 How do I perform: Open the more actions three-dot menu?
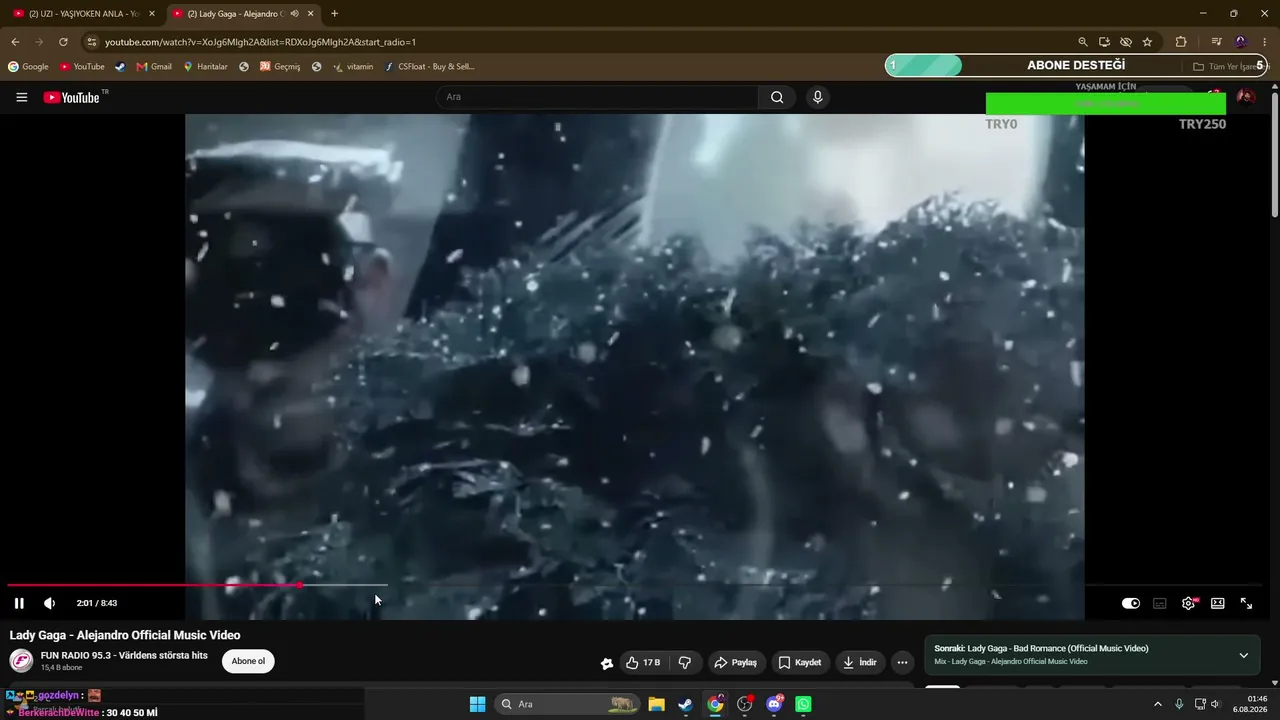(902, 662)
